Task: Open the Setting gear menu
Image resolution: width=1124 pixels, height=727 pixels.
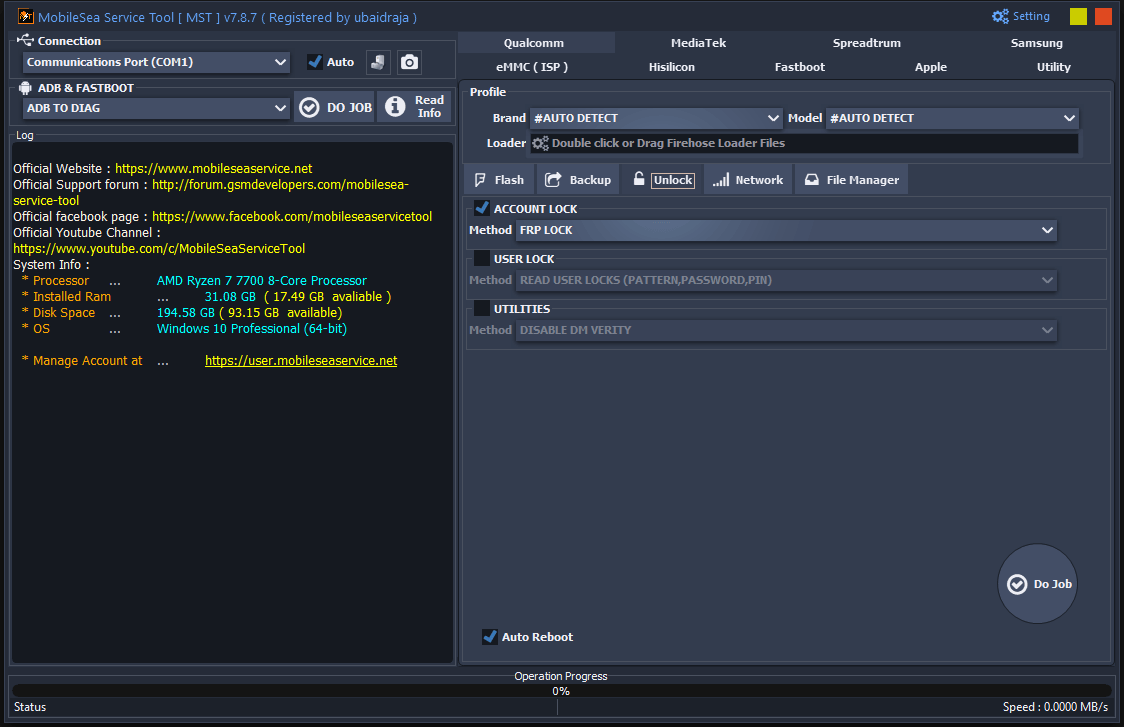Action: [x=1000, y=16]
